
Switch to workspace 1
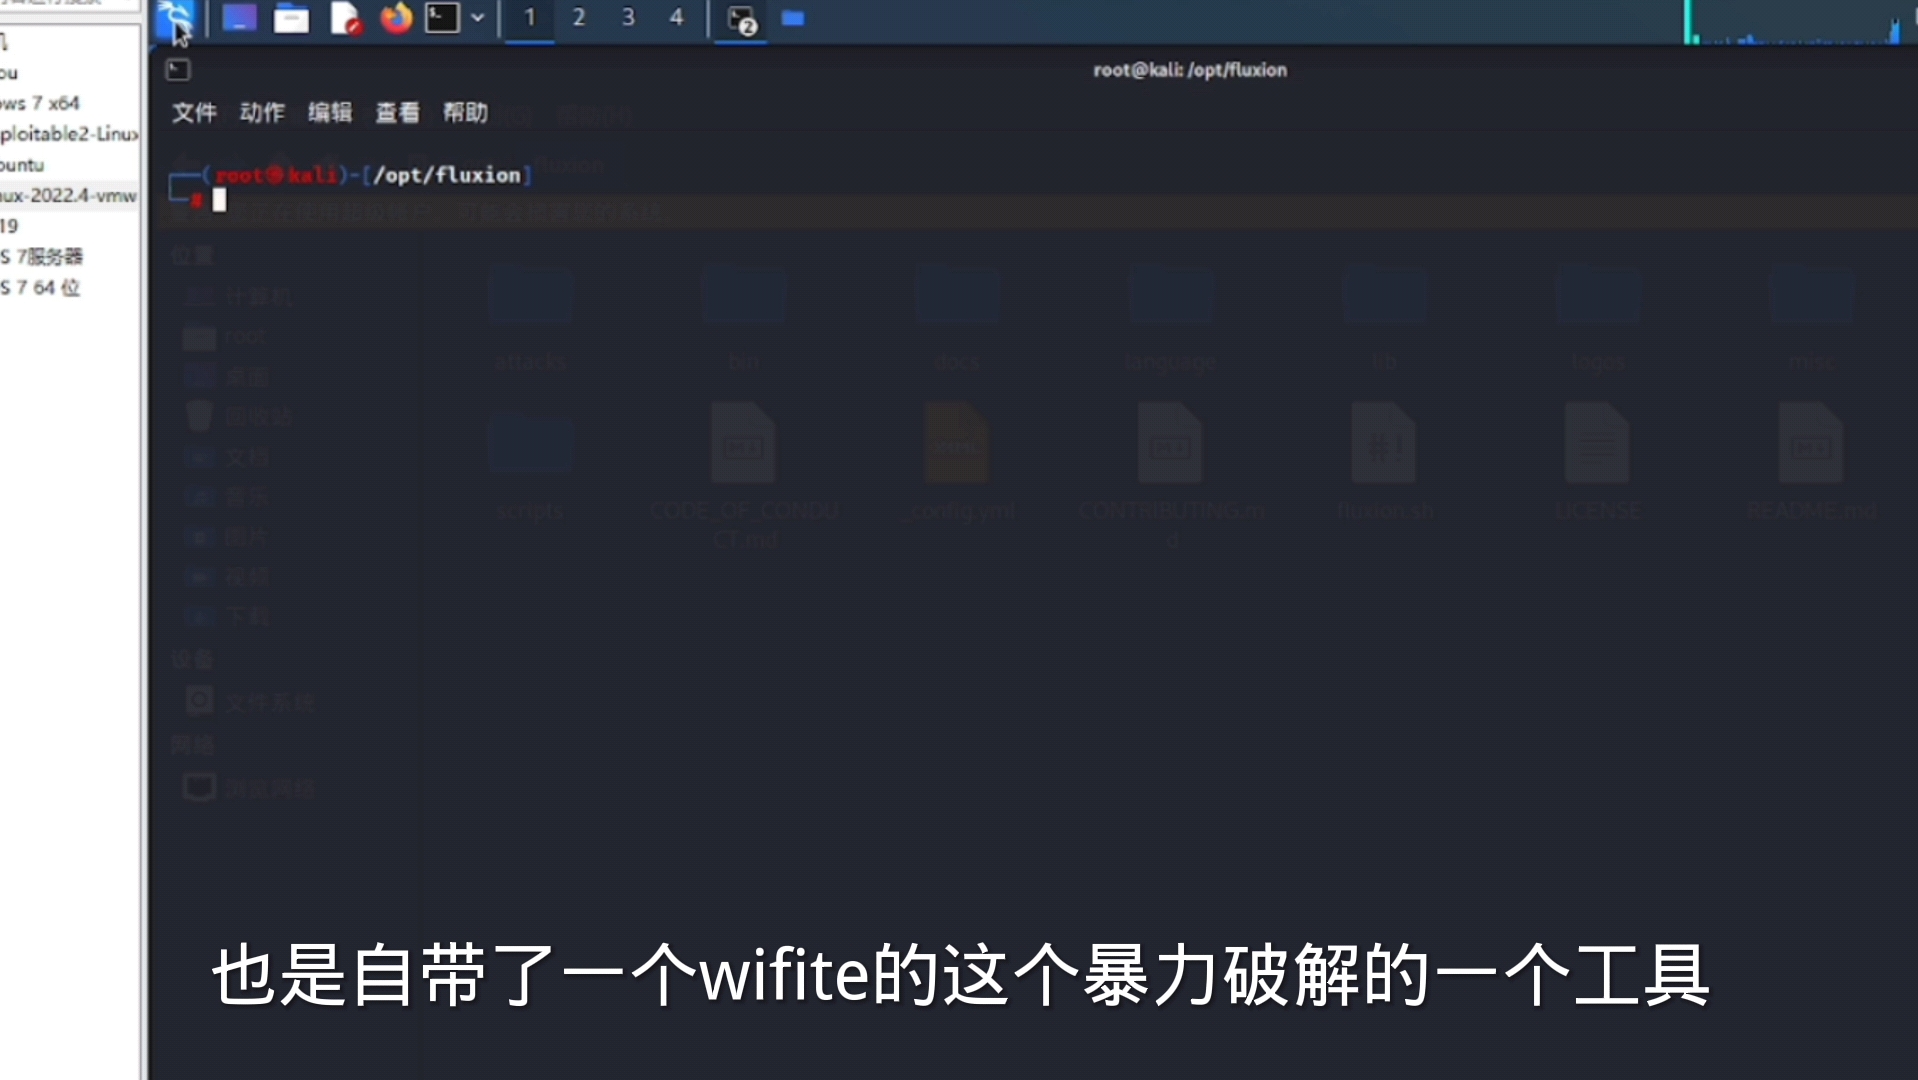(x=529, y=18)
